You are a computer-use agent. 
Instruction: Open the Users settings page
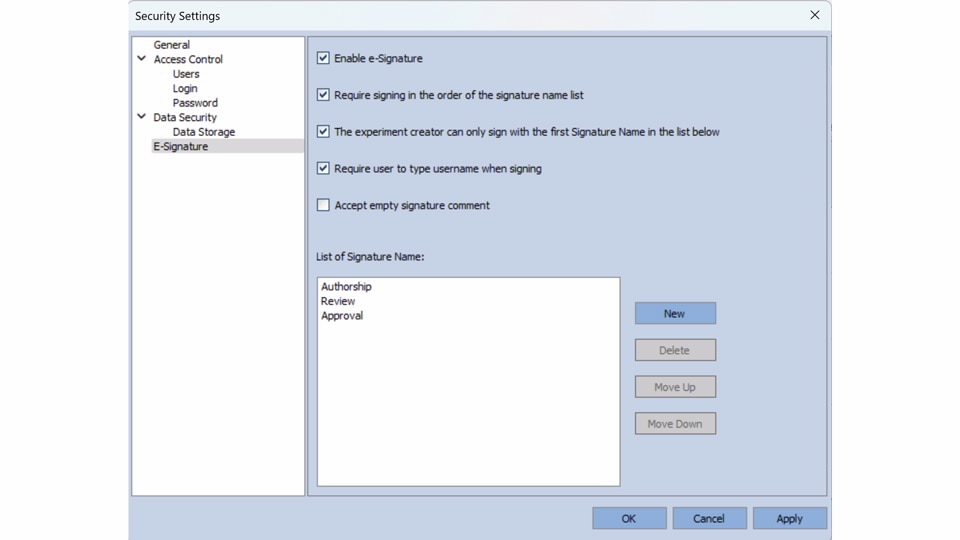pos(186,74)
